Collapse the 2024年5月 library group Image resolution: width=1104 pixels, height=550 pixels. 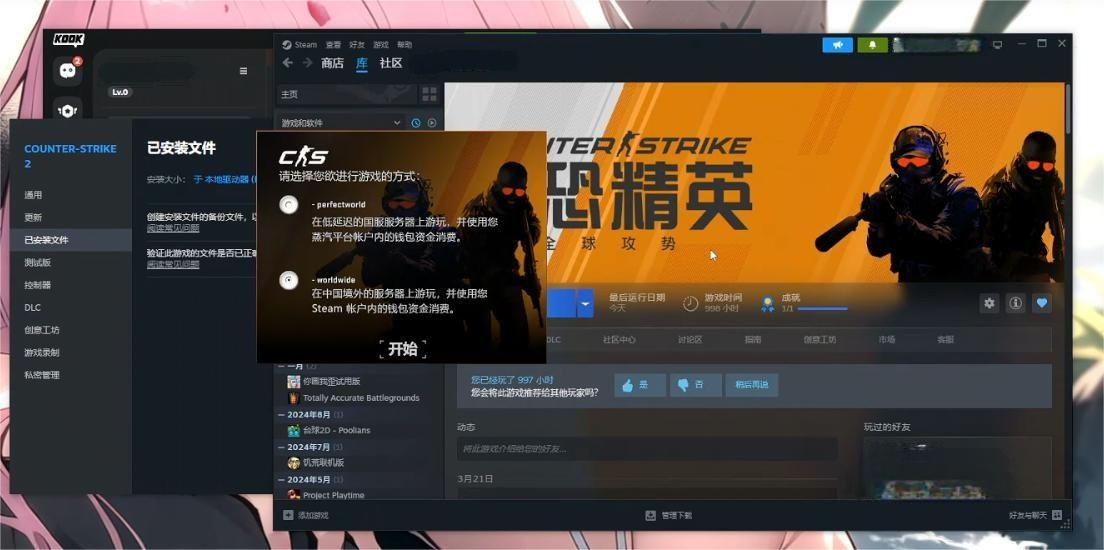282,480
